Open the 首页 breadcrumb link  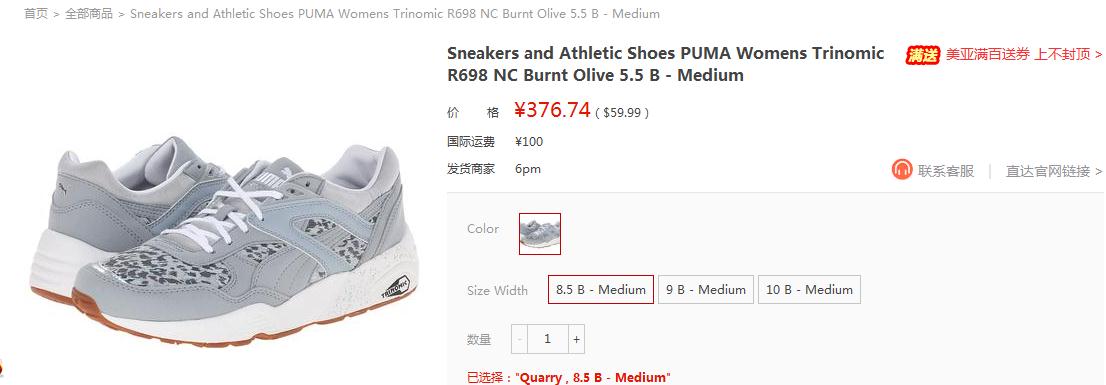(x=35, y=13)
